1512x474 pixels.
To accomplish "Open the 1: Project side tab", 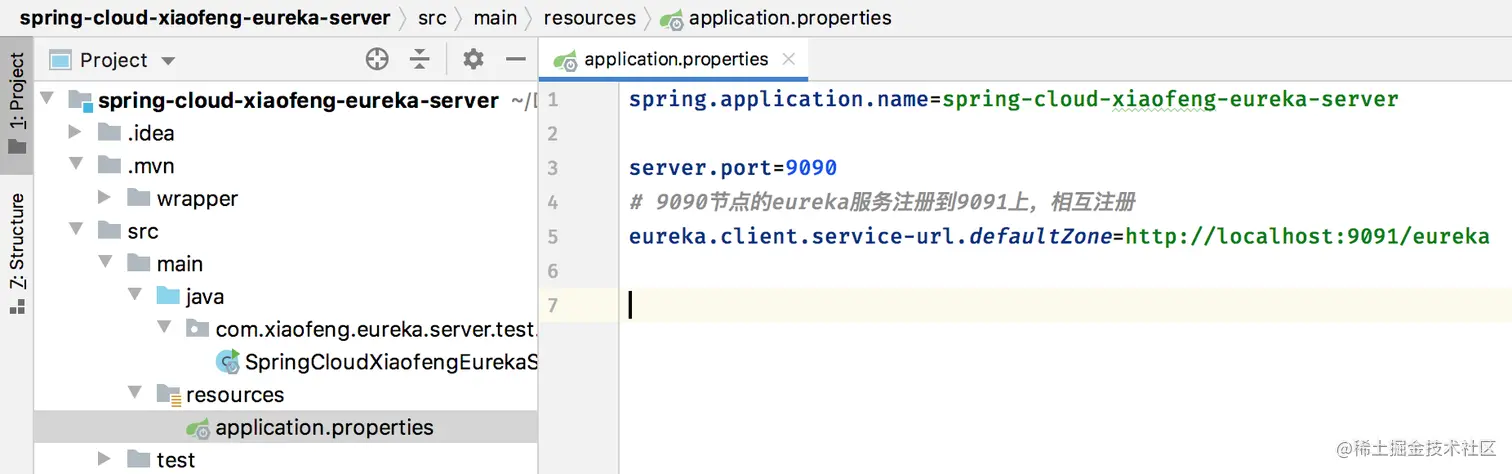I will [x=17, y=100].
